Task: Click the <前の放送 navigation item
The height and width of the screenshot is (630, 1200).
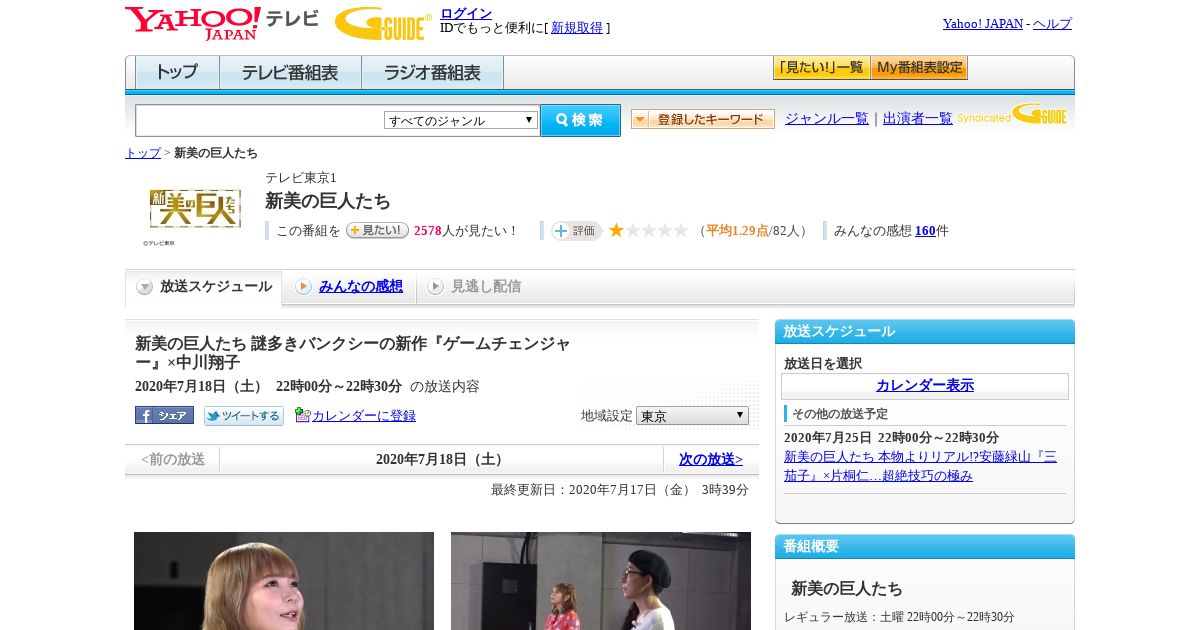Action: coord(173,459)
